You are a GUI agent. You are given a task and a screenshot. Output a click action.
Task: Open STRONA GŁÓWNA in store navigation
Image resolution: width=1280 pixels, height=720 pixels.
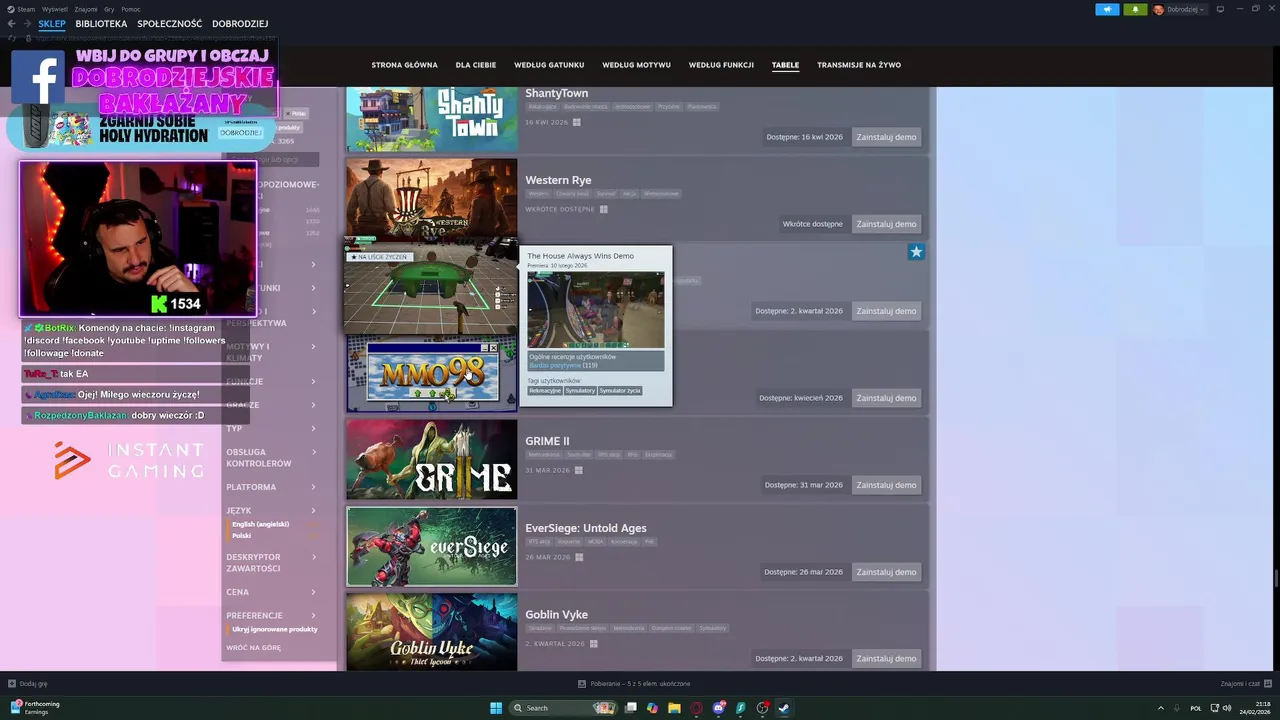[x=404, y=65]
